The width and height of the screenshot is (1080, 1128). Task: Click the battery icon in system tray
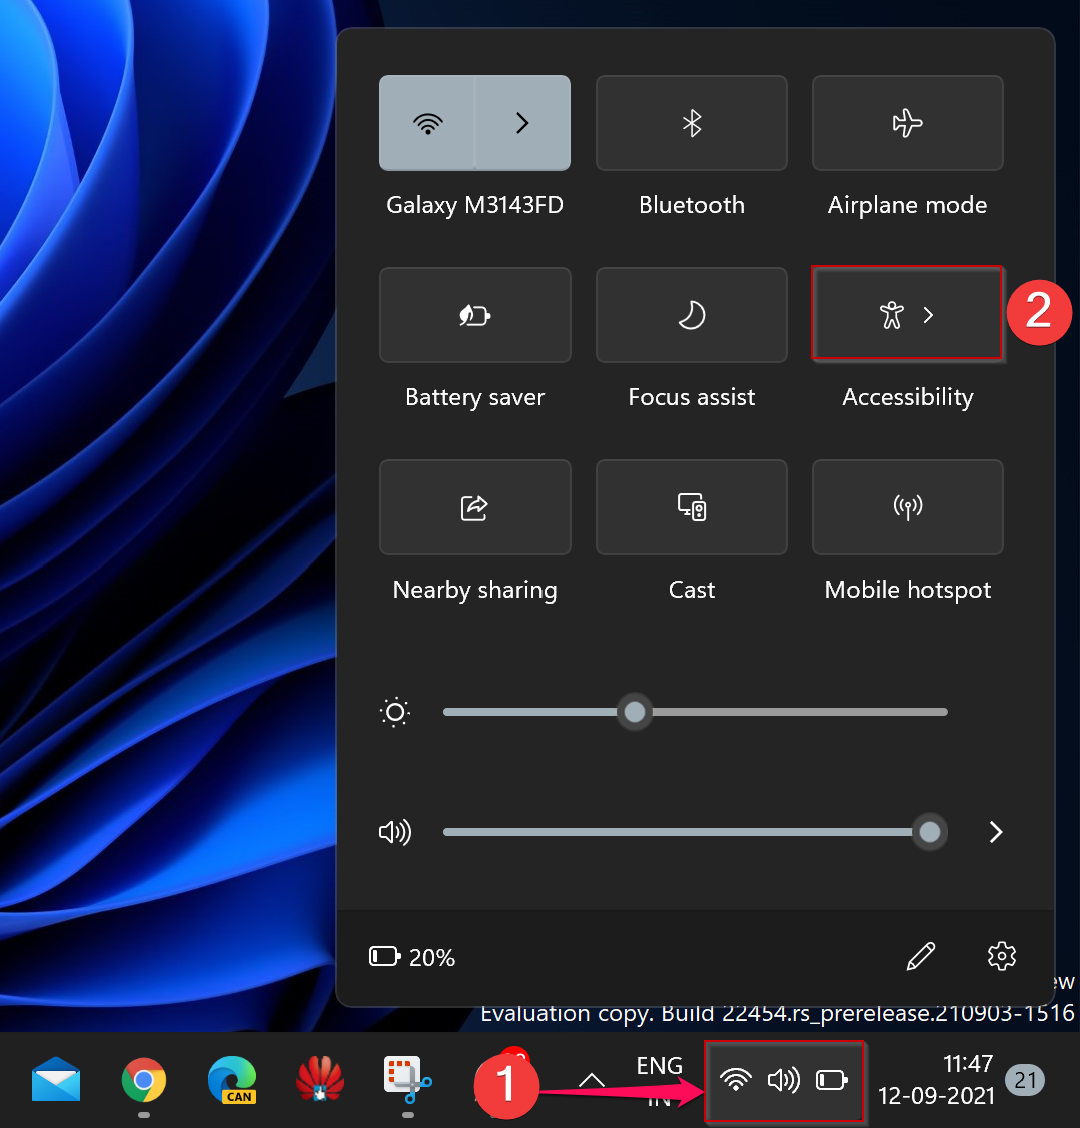(832, 1080)
